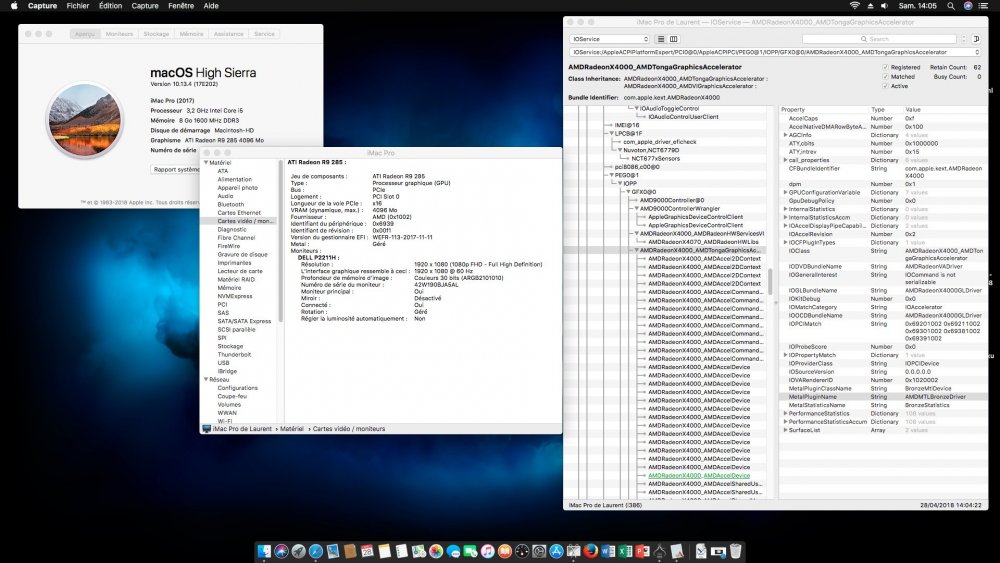Open the Apple menu
Viewport: 1000px width, 563px height.
[x=14, y=6]
